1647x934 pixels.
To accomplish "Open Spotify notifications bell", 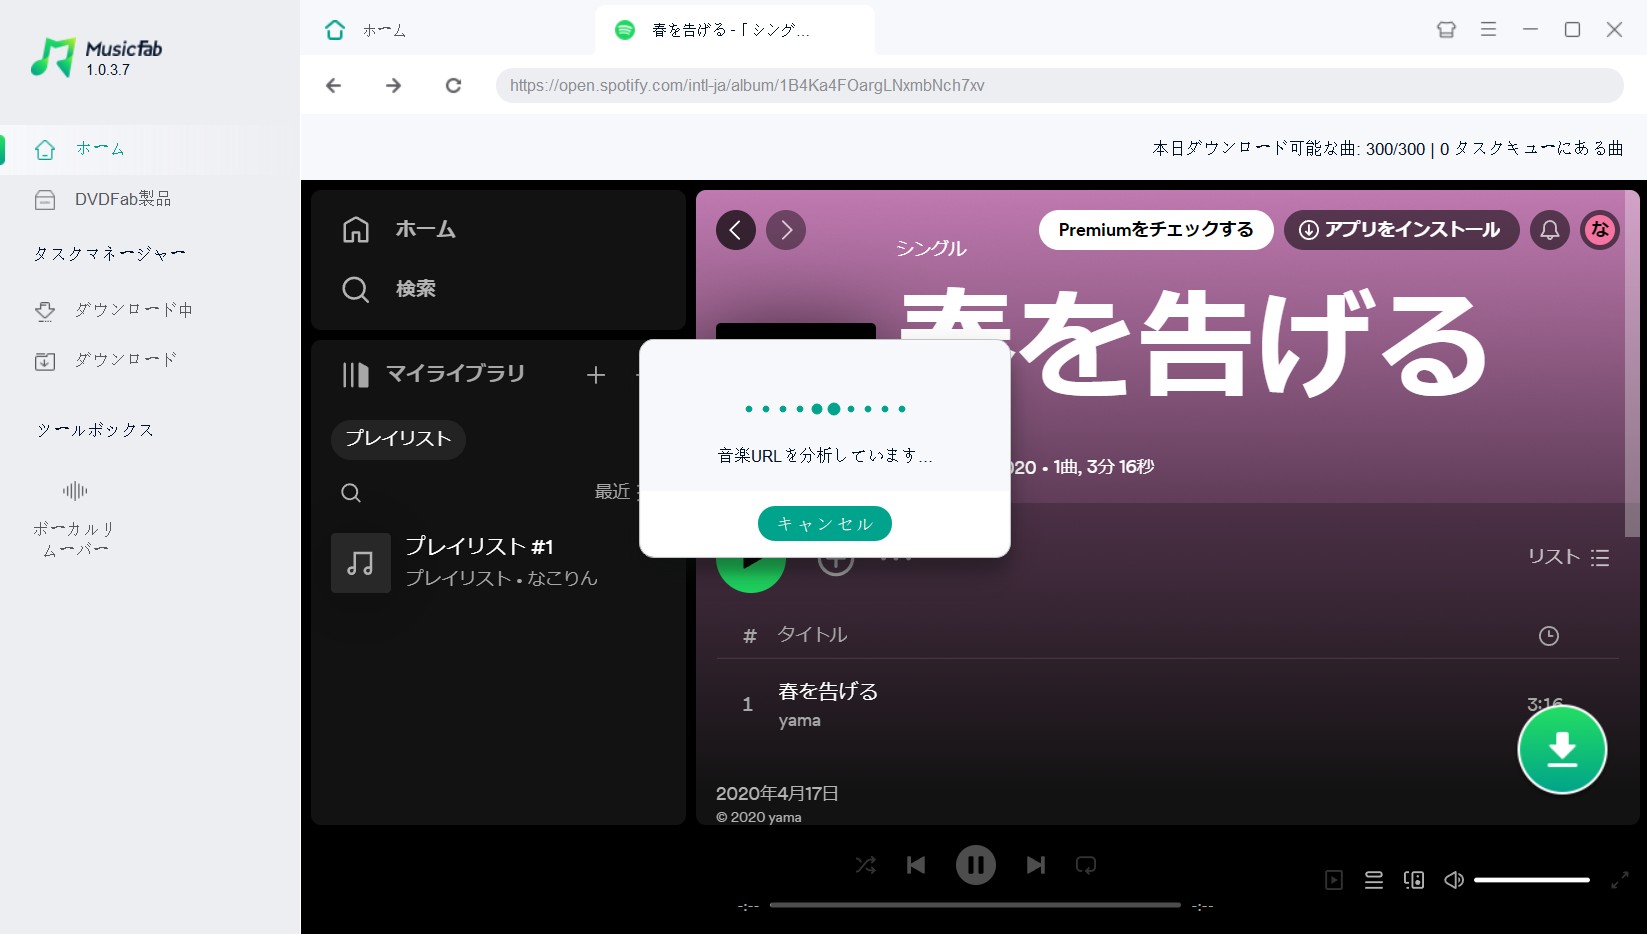I will pyautogui.click(x=1550, y=230).
